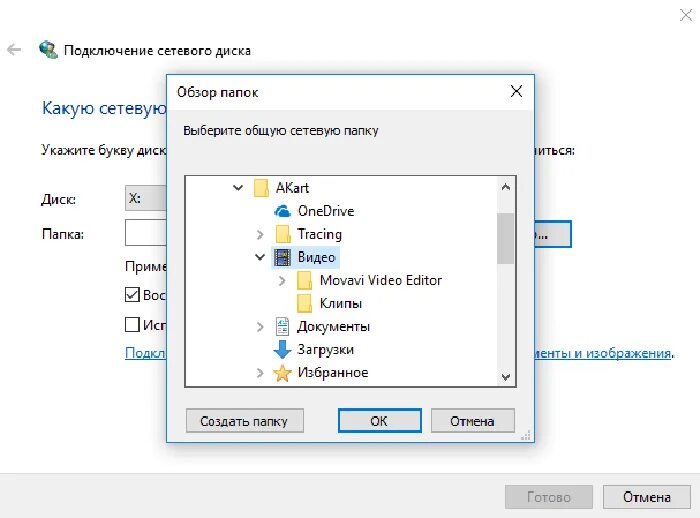Select Избранное in the tree
Viewport: 700px width, 518px height.
tap(333, 373)
